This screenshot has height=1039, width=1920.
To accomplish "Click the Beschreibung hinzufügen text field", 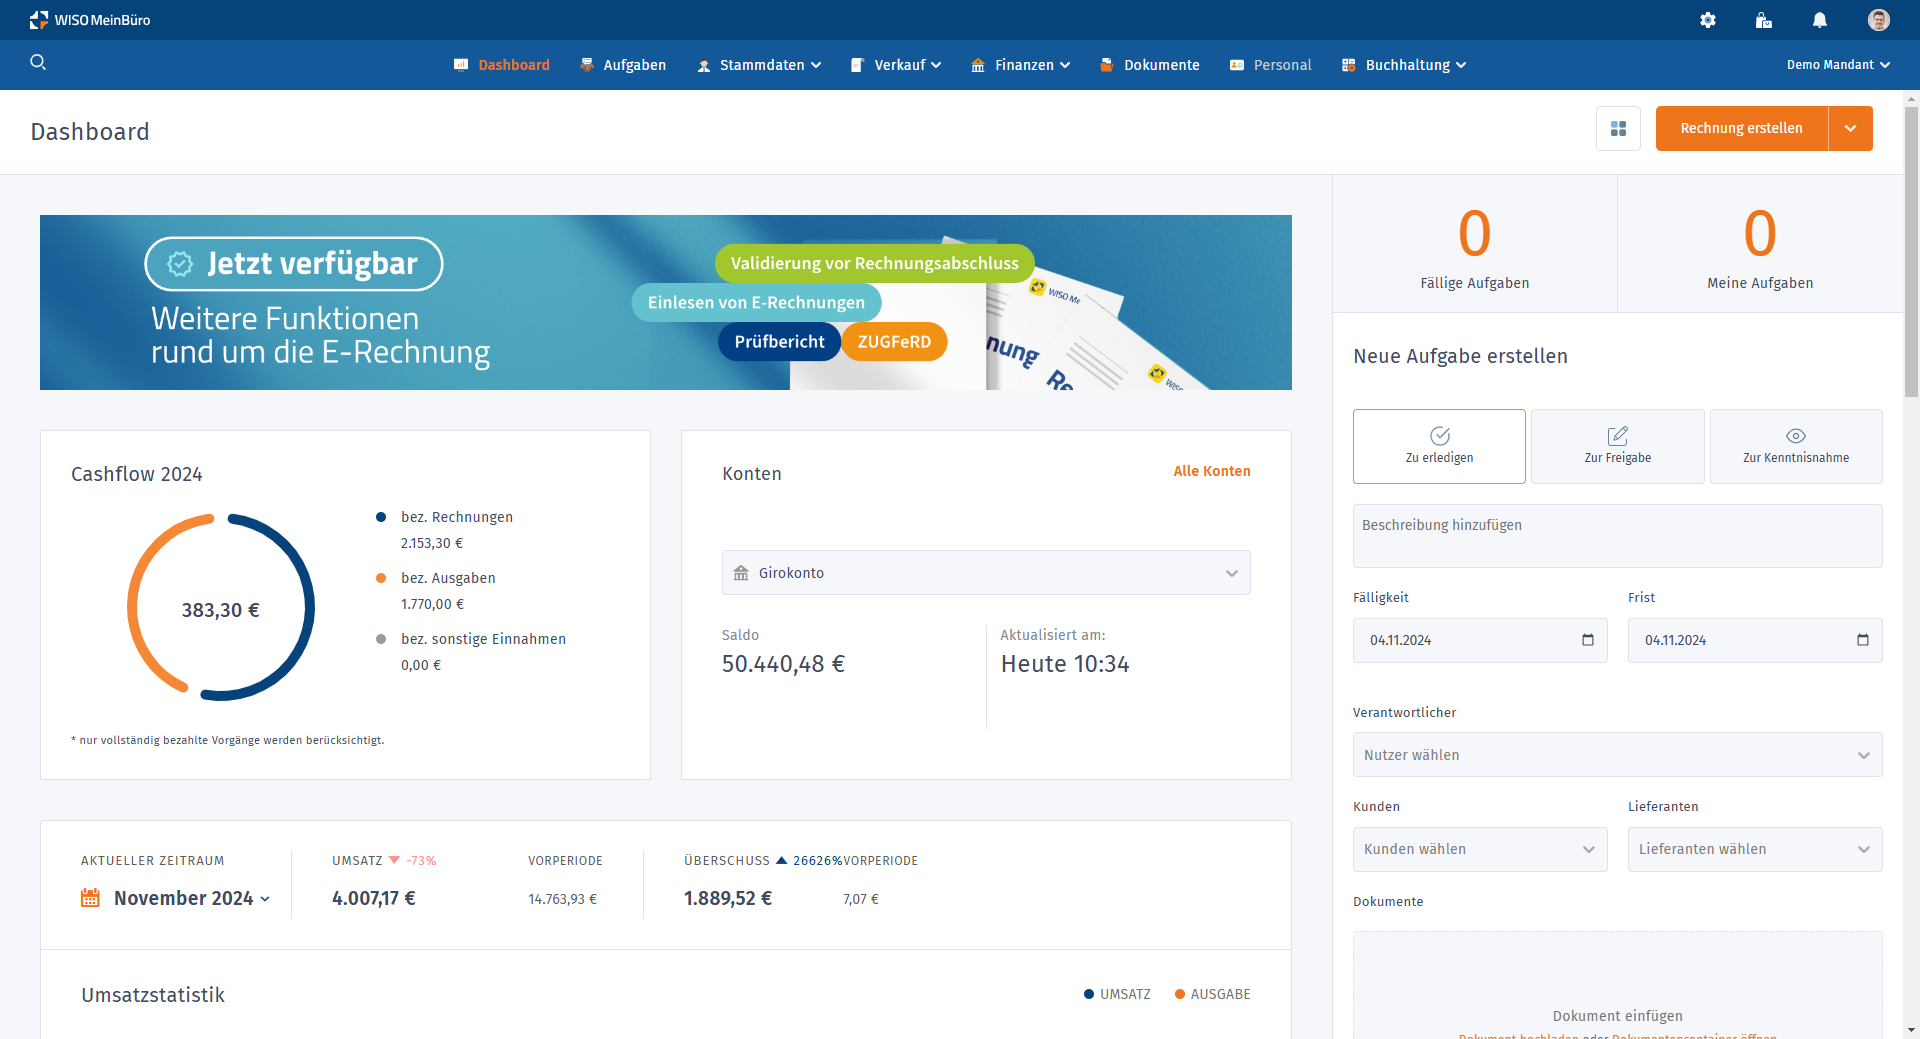I will (x=1618, y=536).
